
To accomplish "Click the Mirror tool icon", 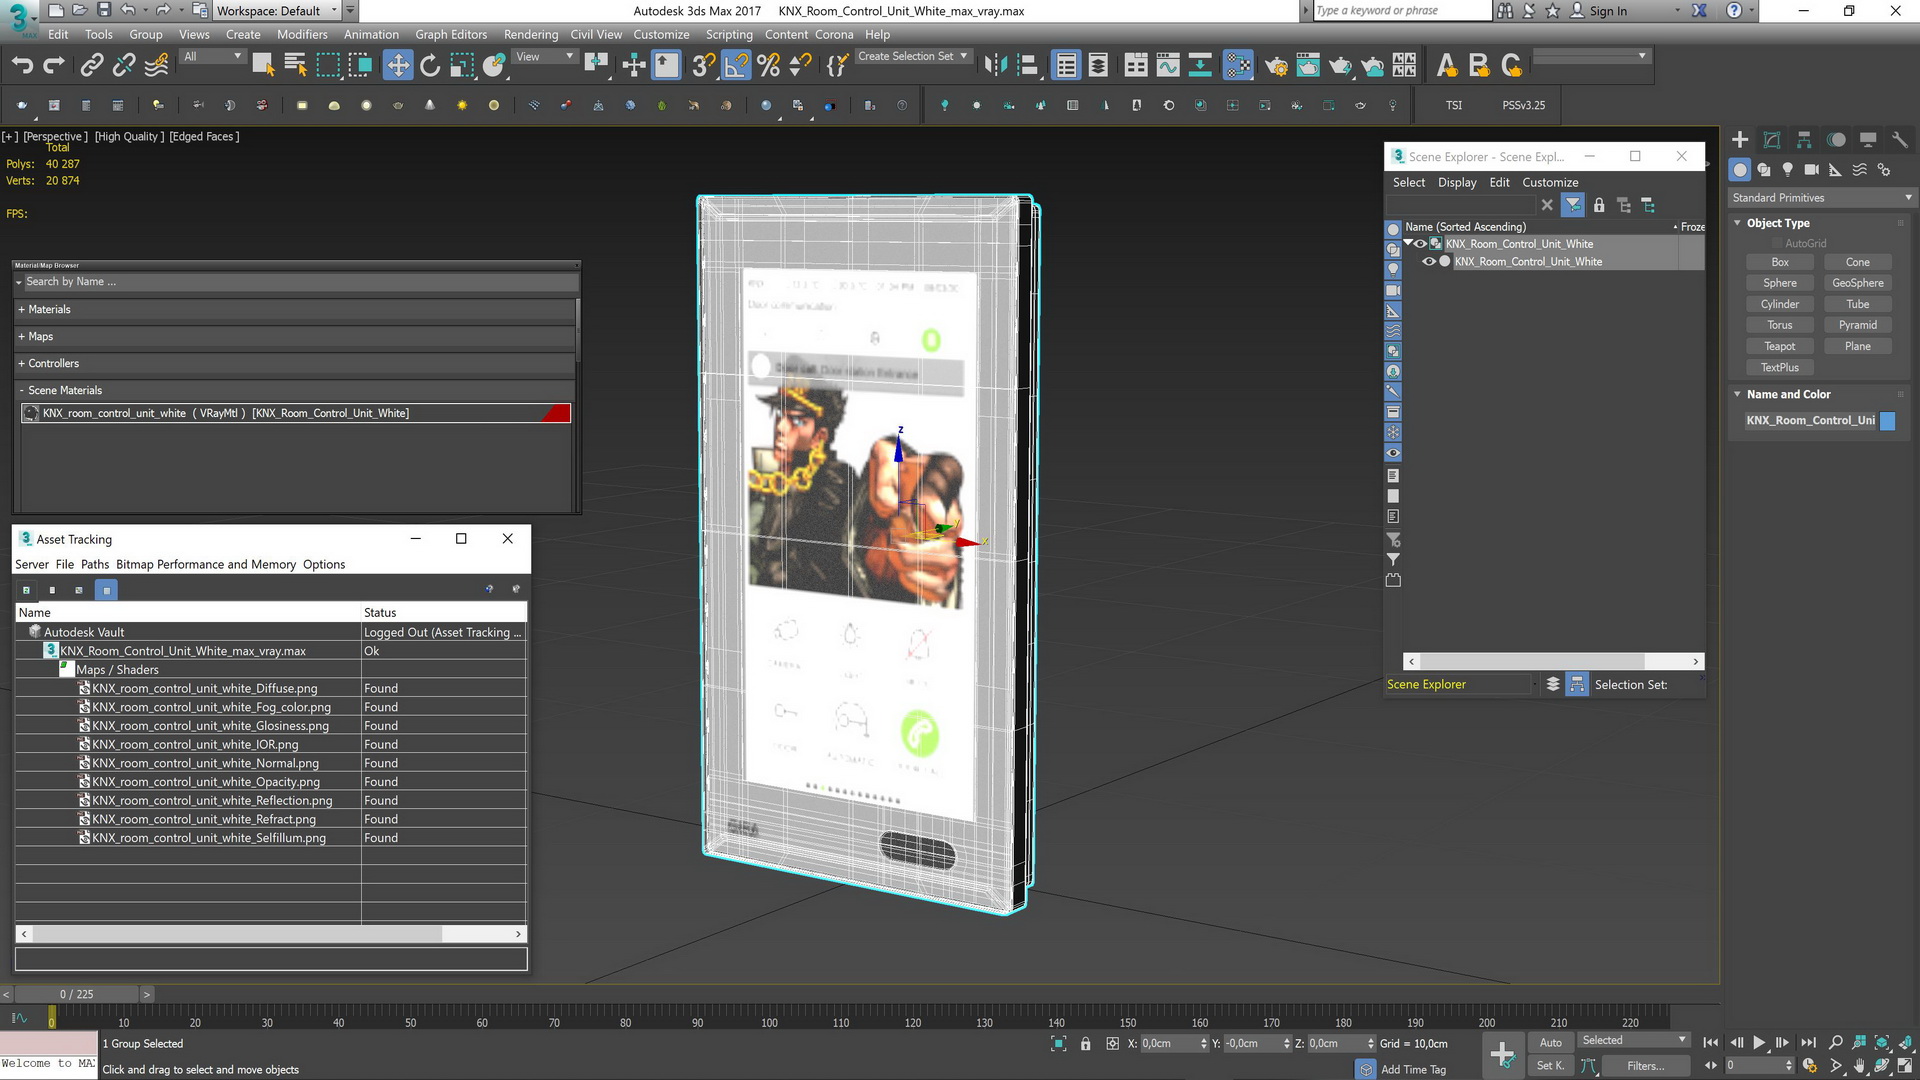I will [x=995, y=66].
